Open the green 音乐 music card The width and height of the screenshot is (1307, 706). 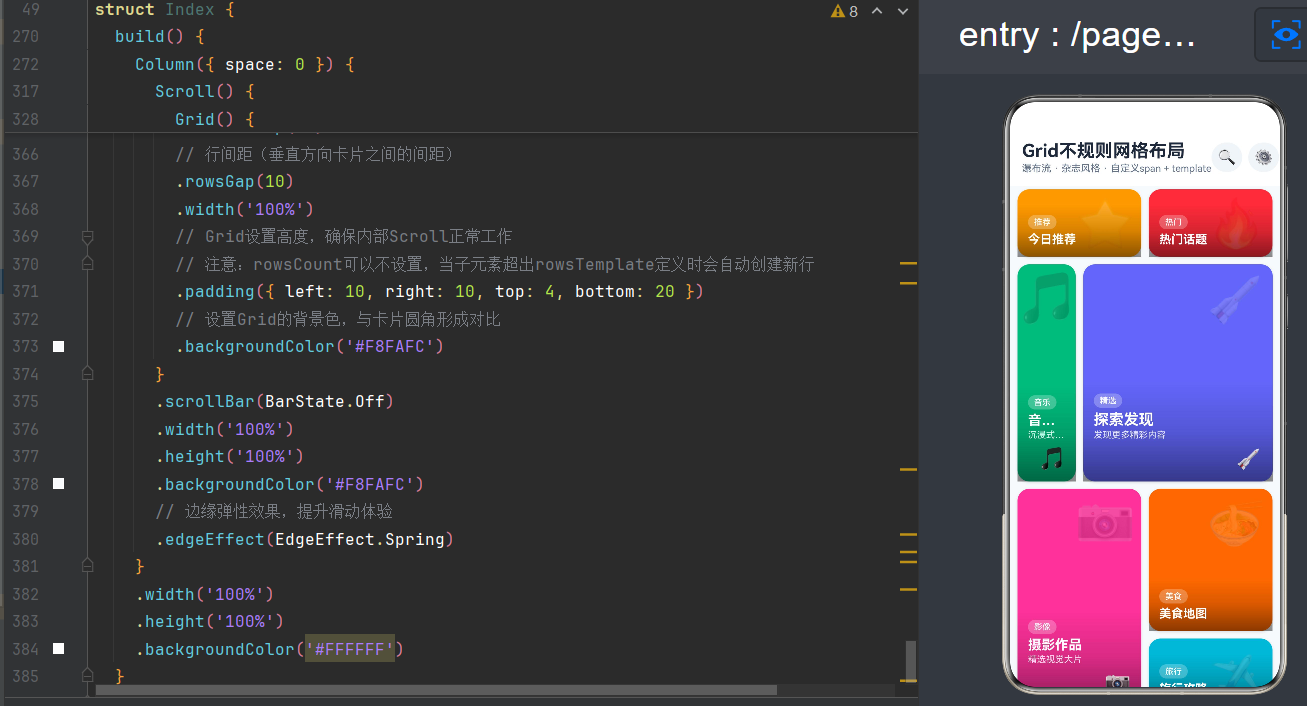[1047, 372]
